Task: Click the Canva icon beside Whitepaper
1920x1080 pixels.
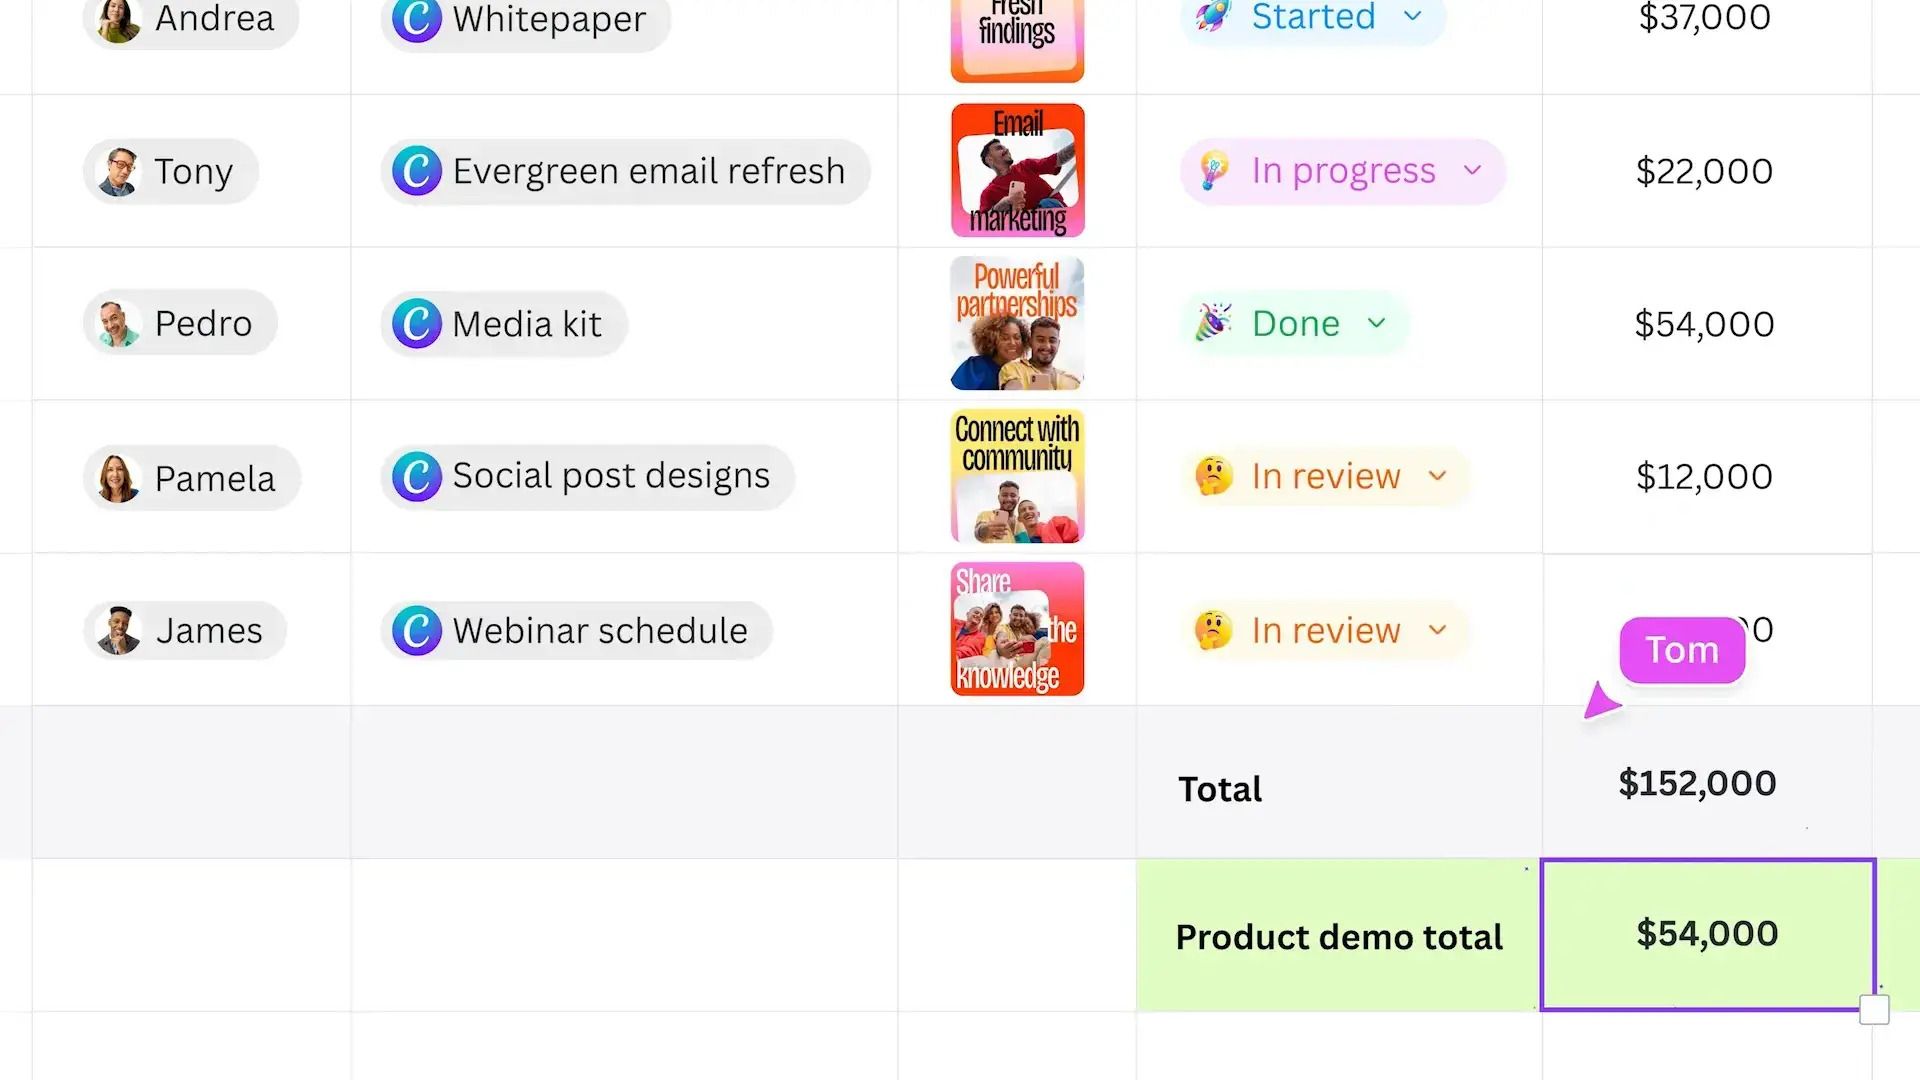Action: click(417, 19)
